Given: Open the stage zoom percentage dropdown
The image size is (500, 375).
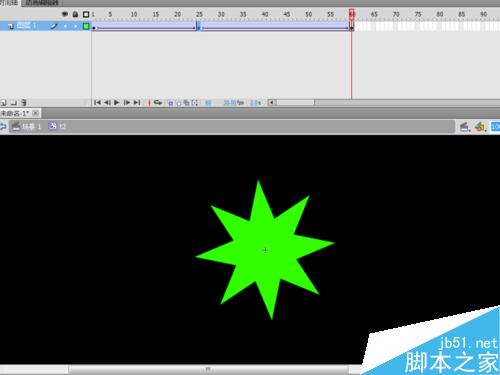Looking at the screenshot, I should (495, 127).
